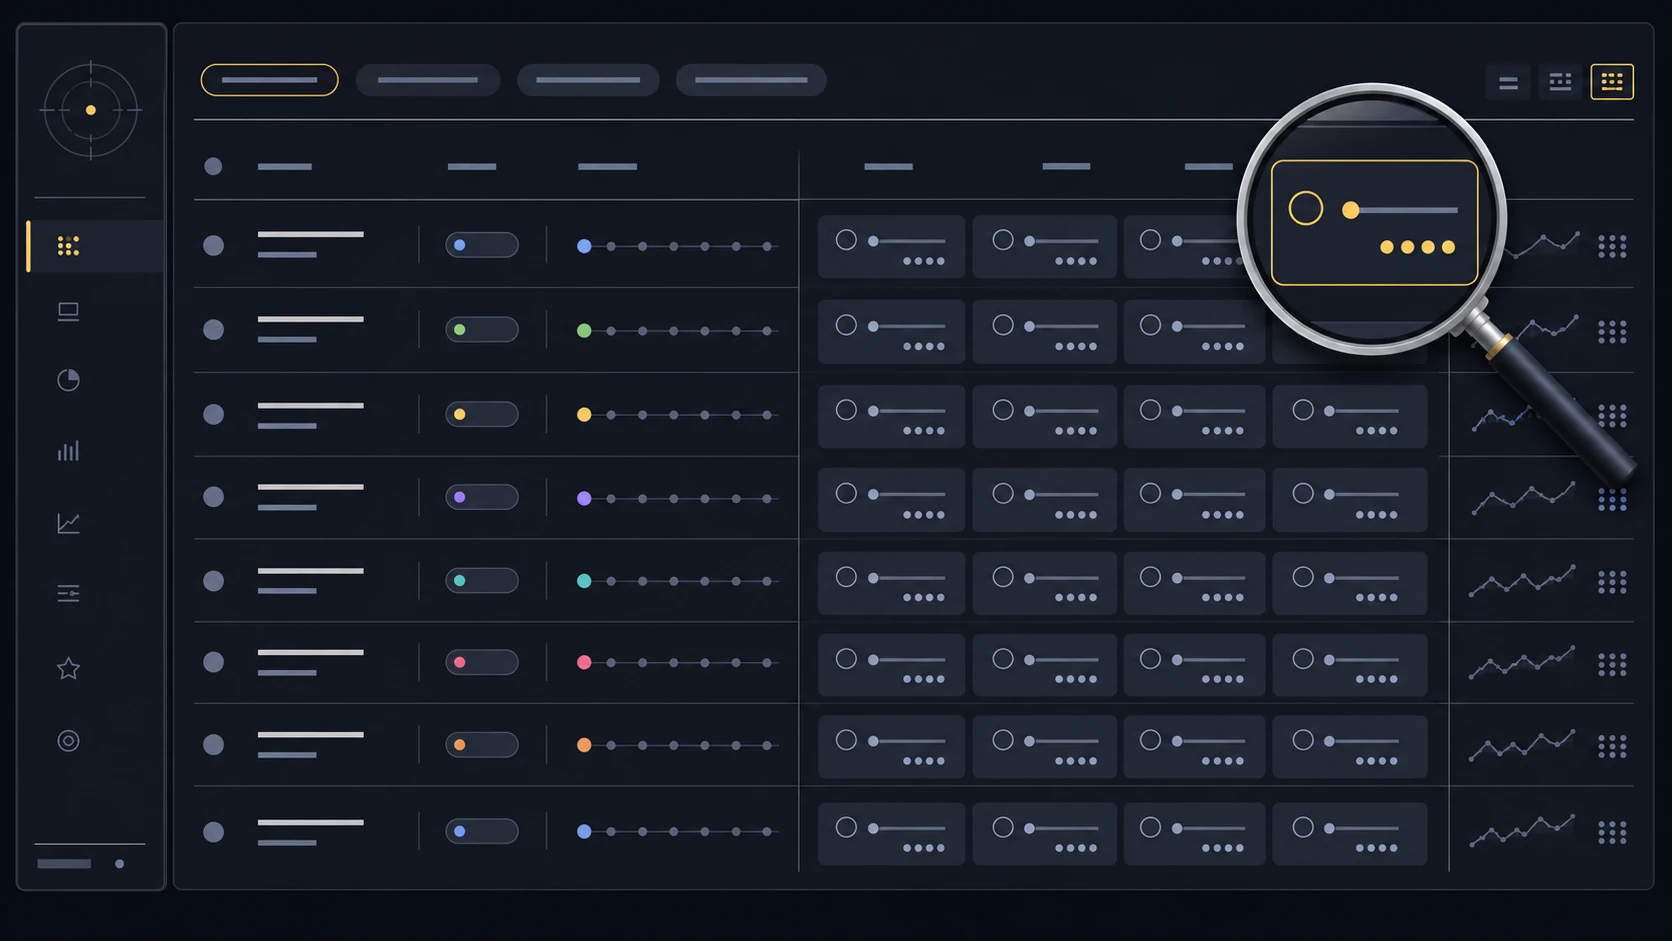Toggle the green switch in second row

pyautogui.click(x=482, y=330)
